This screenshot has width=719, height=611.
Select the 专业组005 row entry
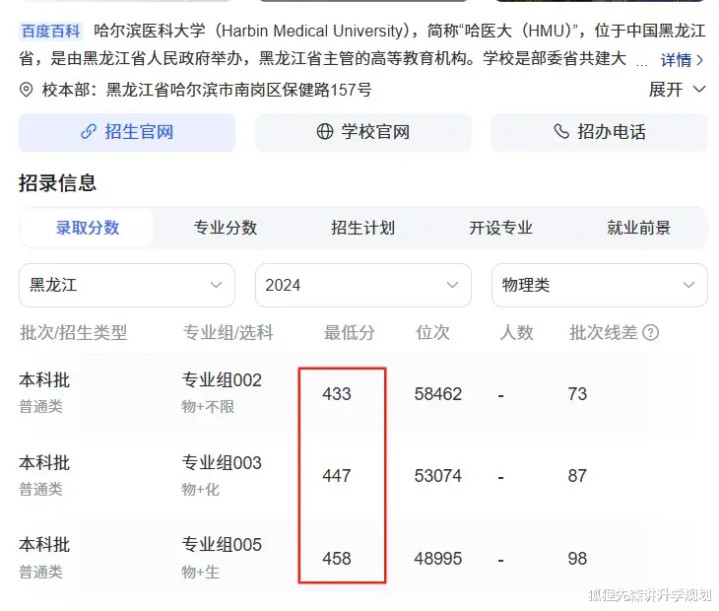[222, 545]
